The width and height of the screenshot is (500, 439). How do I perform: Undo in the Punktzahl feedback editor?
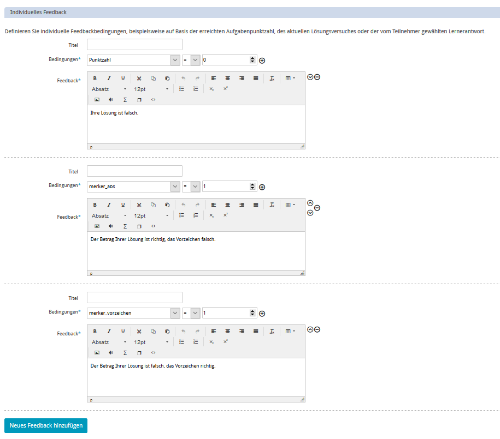point(183,78)
